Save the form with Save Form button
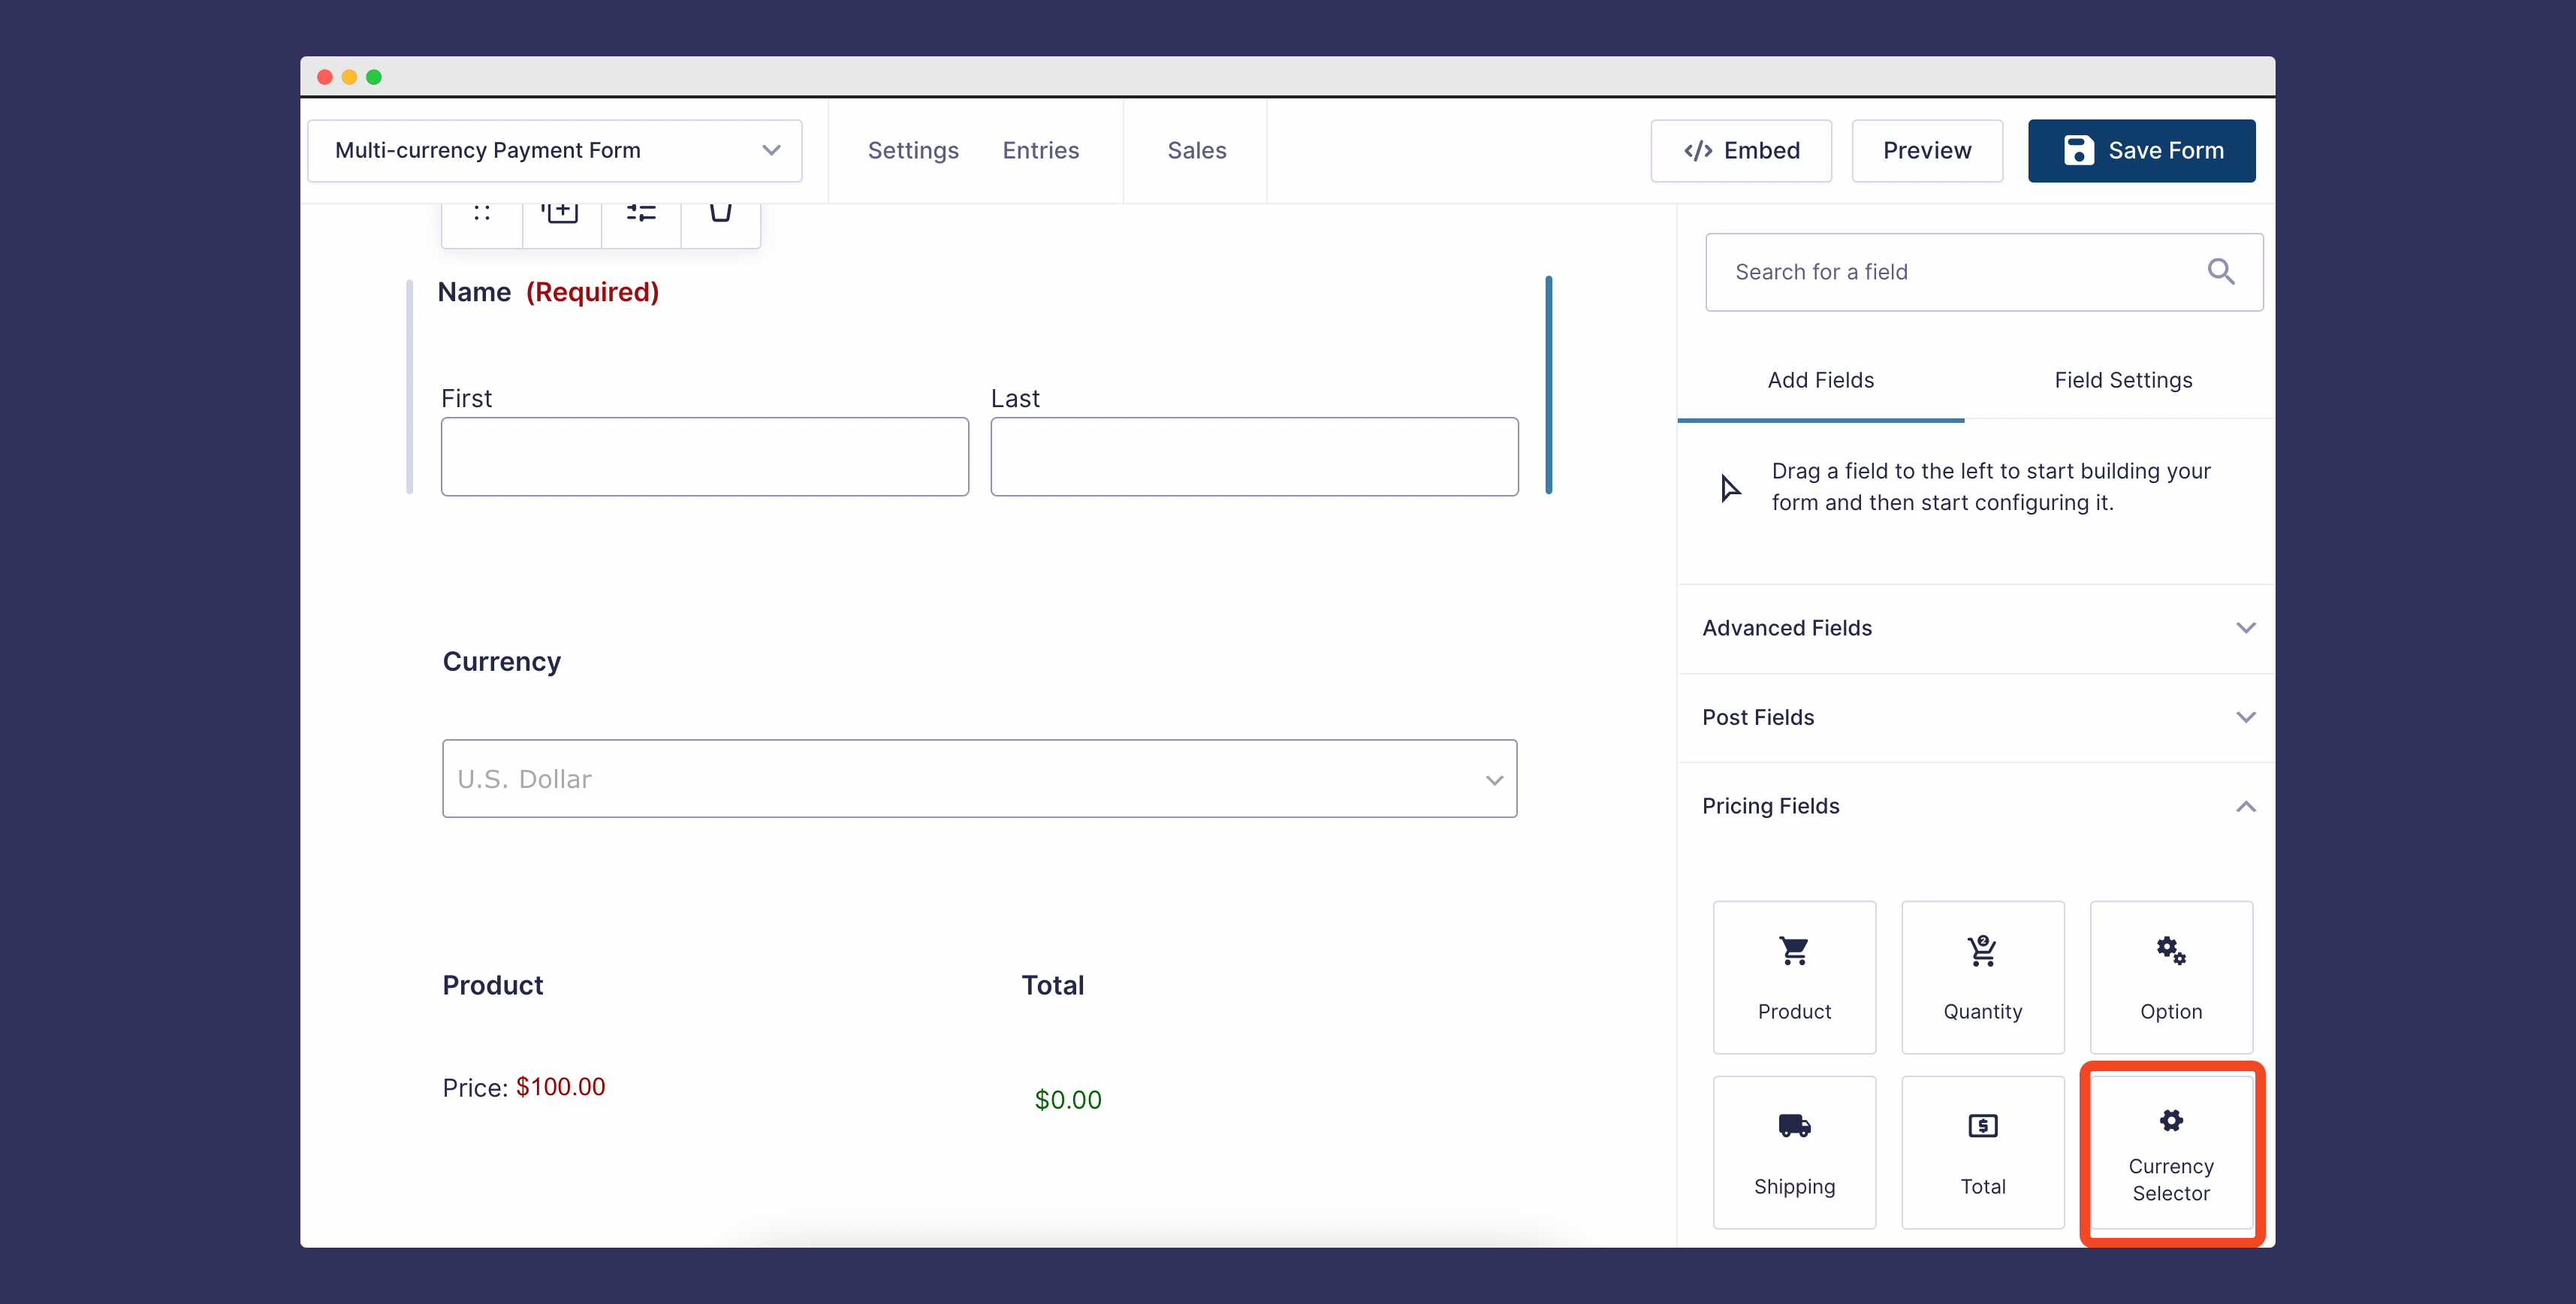2576x1304 pixels. click(x=2141, y=150)
